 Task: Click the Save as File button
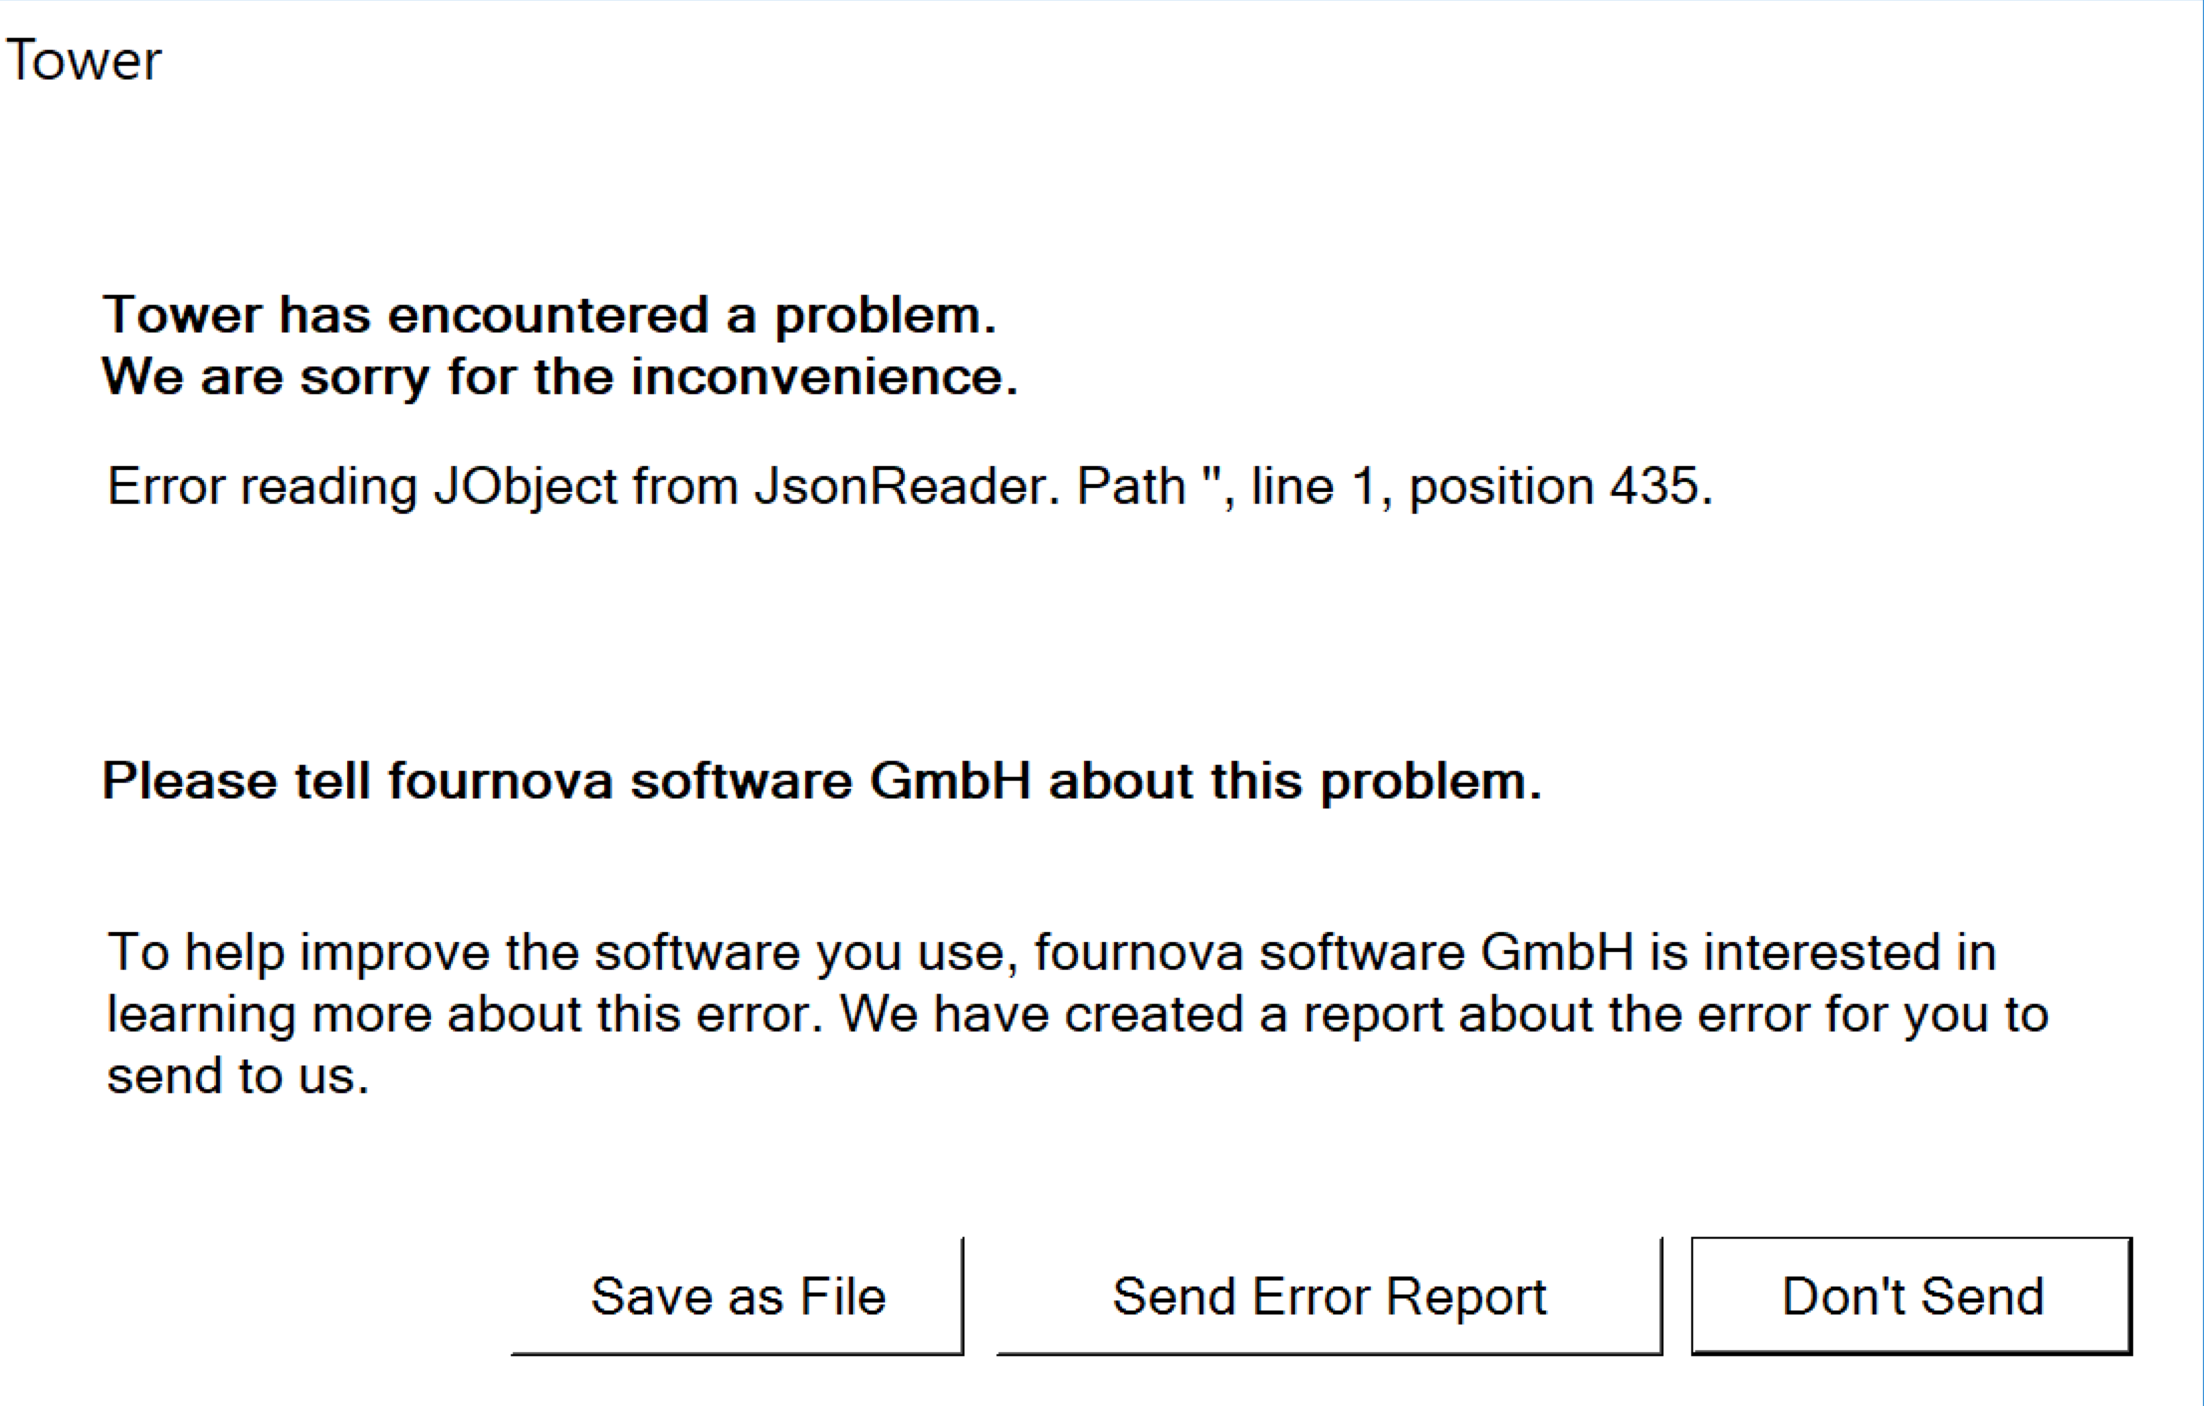pyautogui.click(x=738, y=1297)
